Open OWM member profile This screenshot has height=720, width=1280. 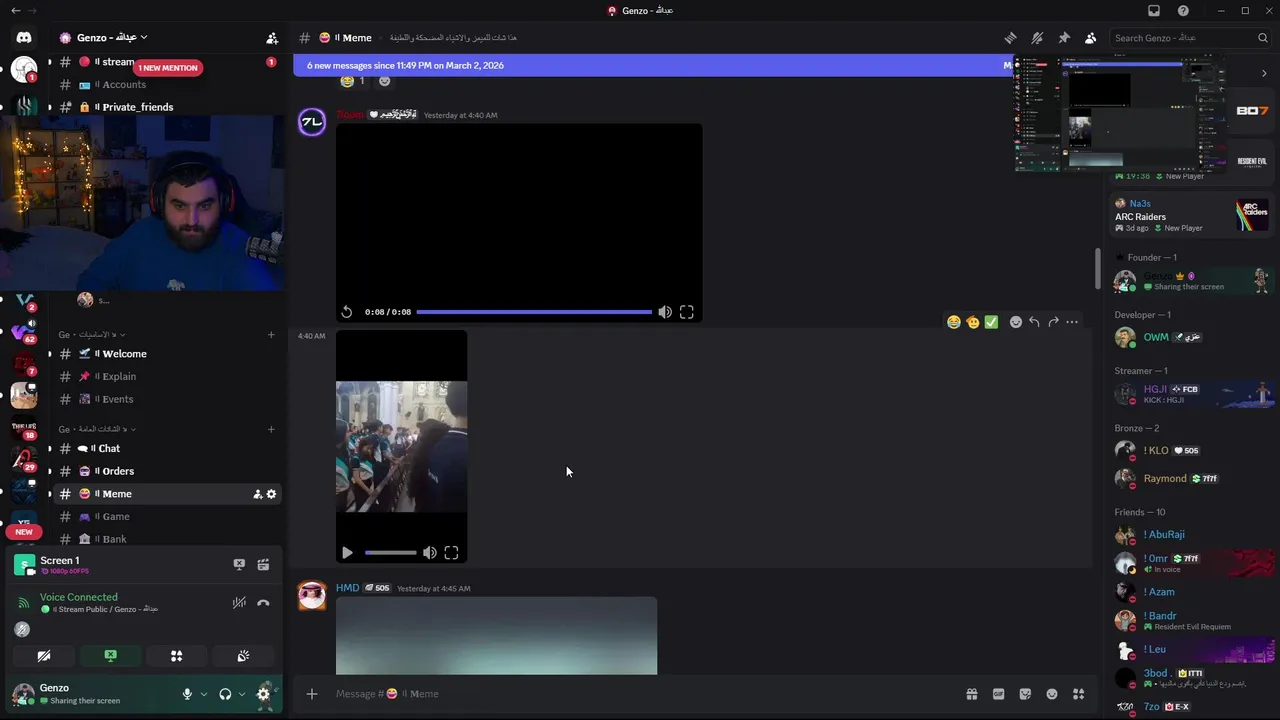point(1193,338)
